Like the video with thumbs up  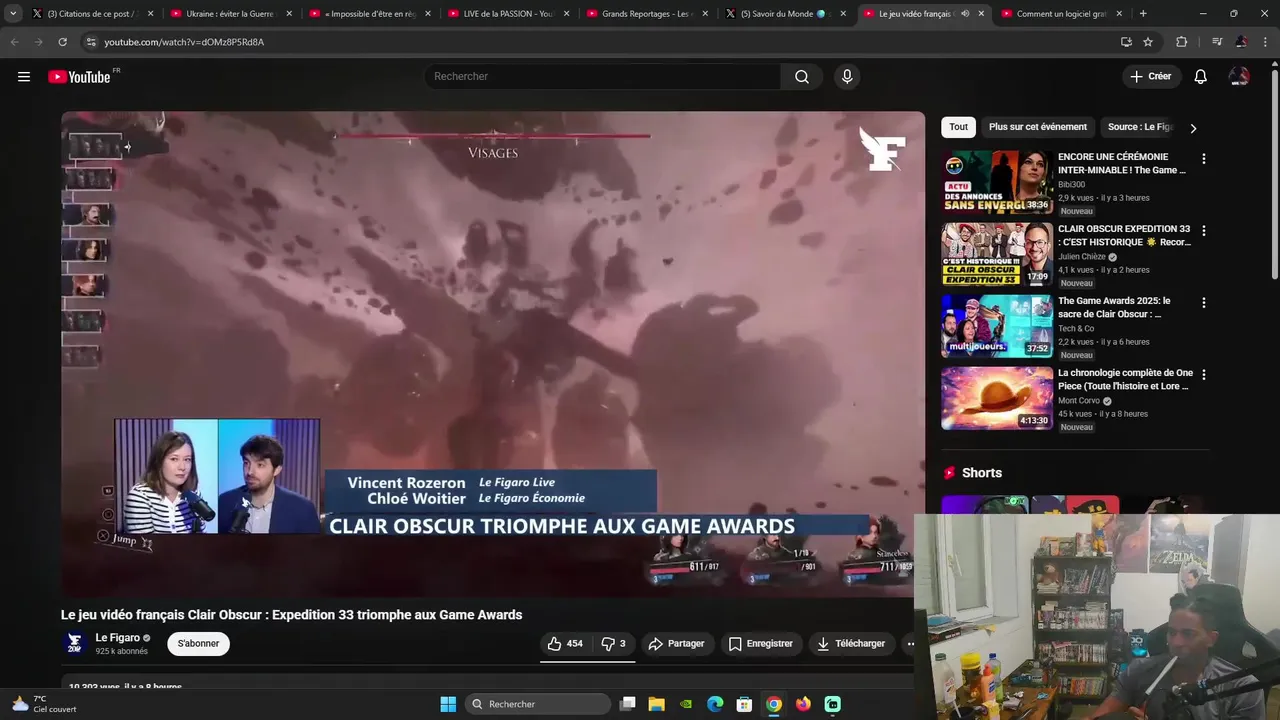click(565, 644)
